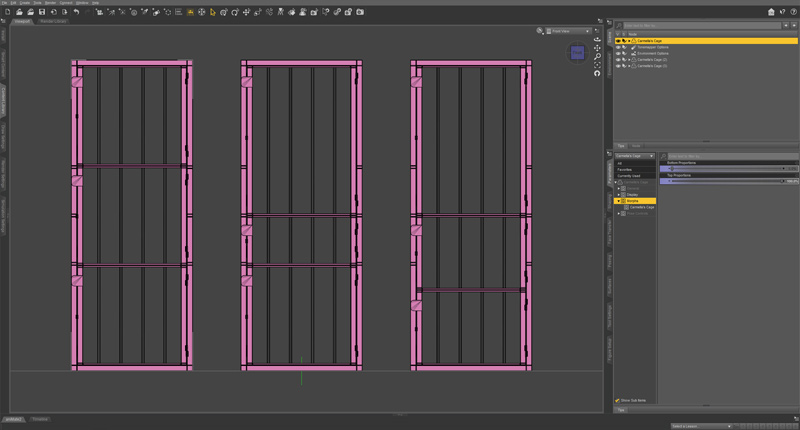The image size is (800, 430).
Task: Select the Currently Used filter
Action: coord(629,175)
